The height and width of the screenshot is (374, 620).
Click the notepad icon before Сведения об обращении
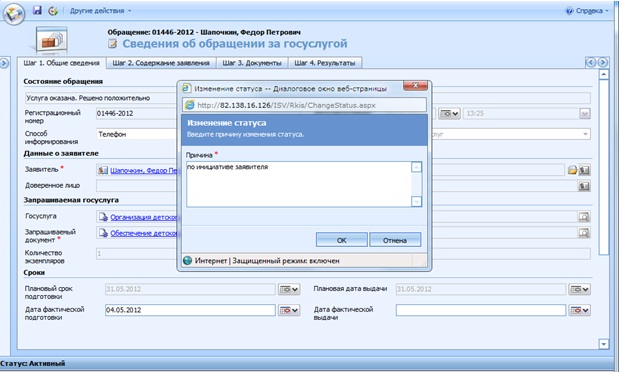(x=113, y=44)
